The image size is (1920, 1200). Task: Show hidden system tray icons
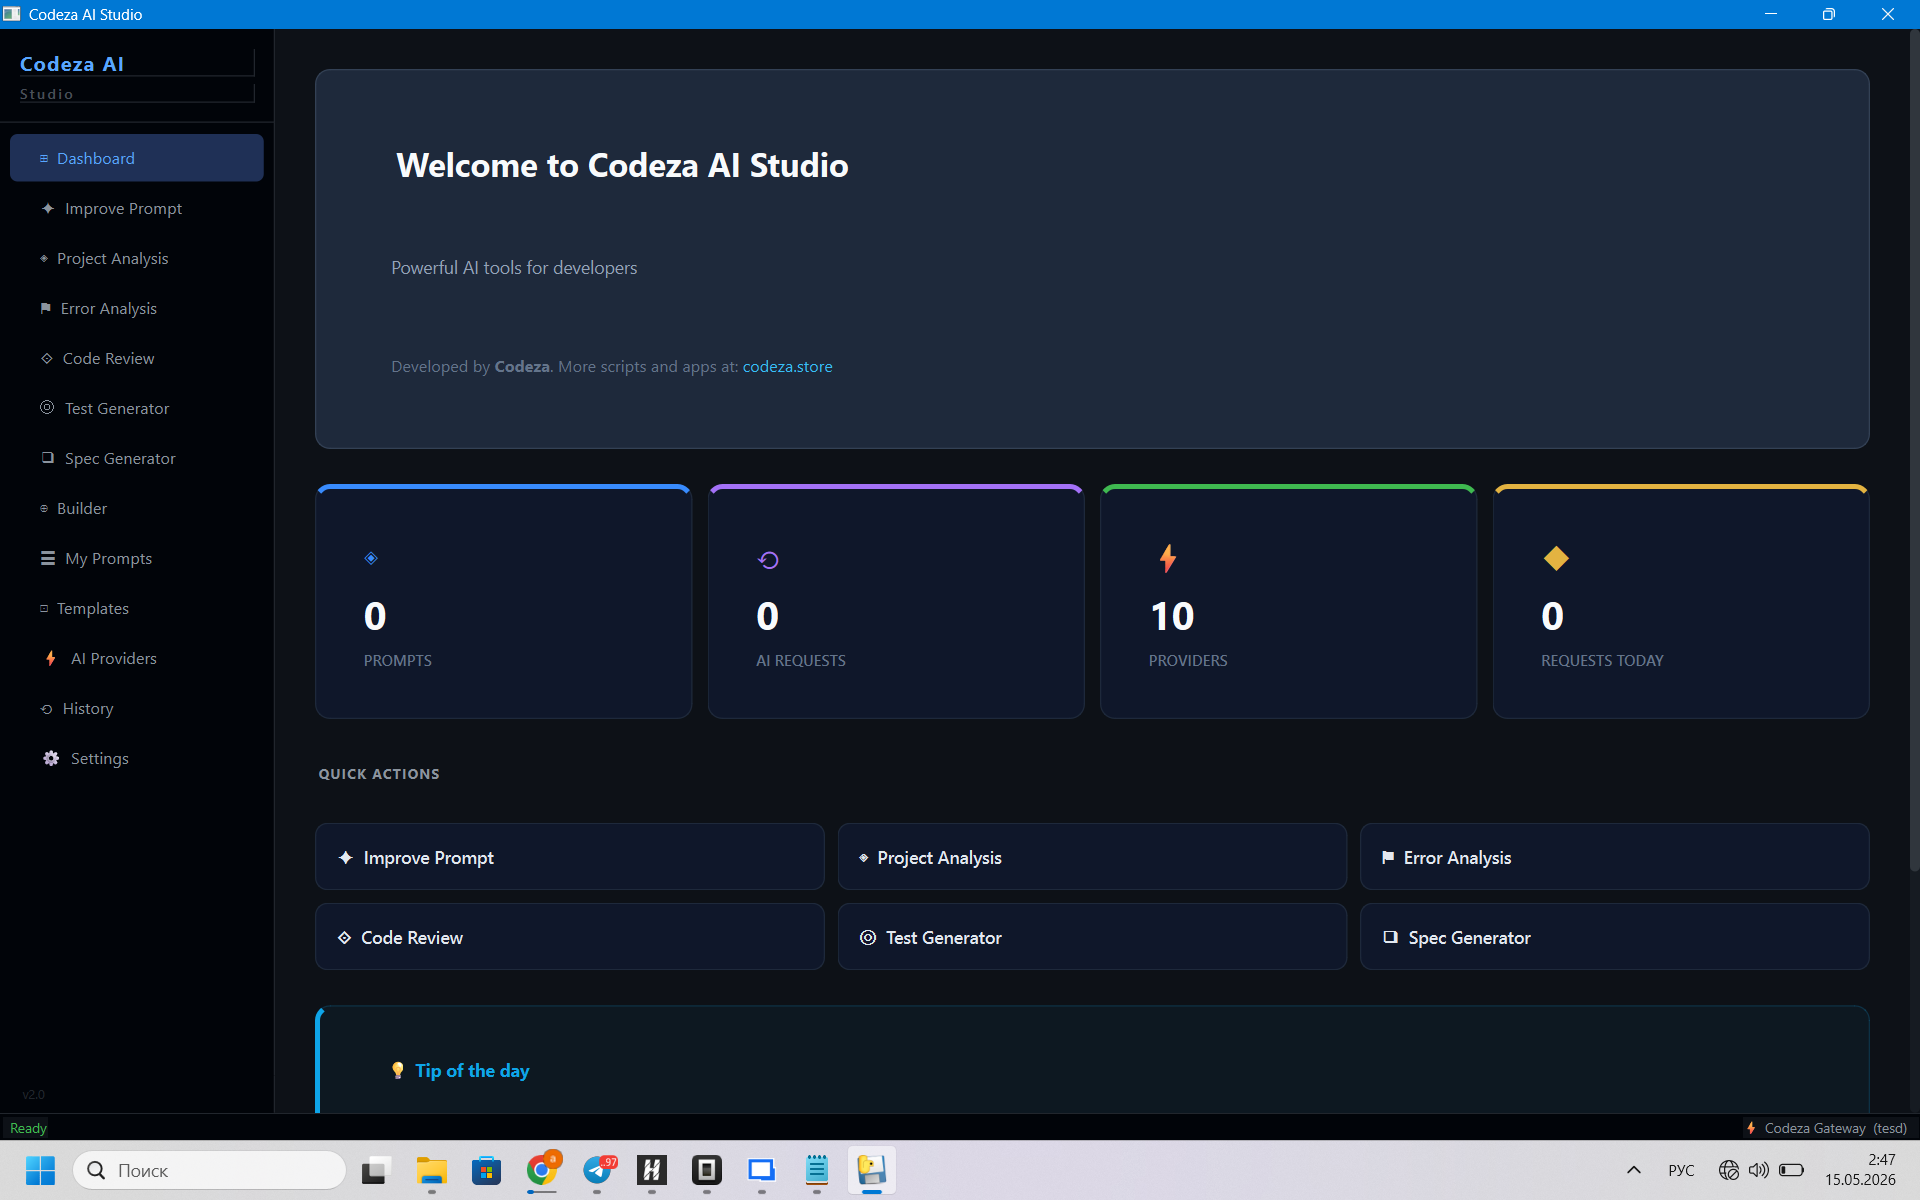coord(1634,1170)
